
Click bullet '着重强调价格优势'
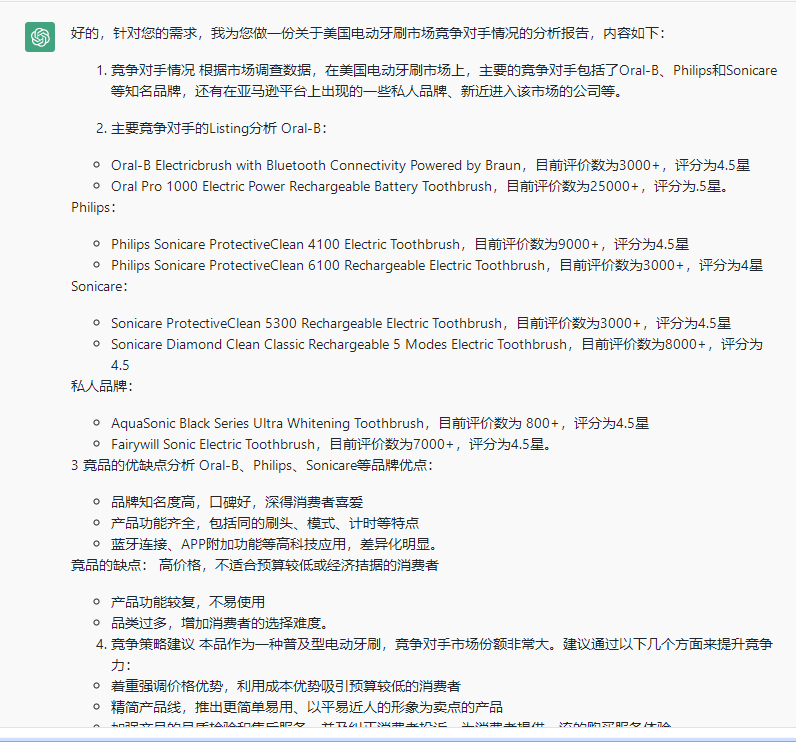pos(286,687)
